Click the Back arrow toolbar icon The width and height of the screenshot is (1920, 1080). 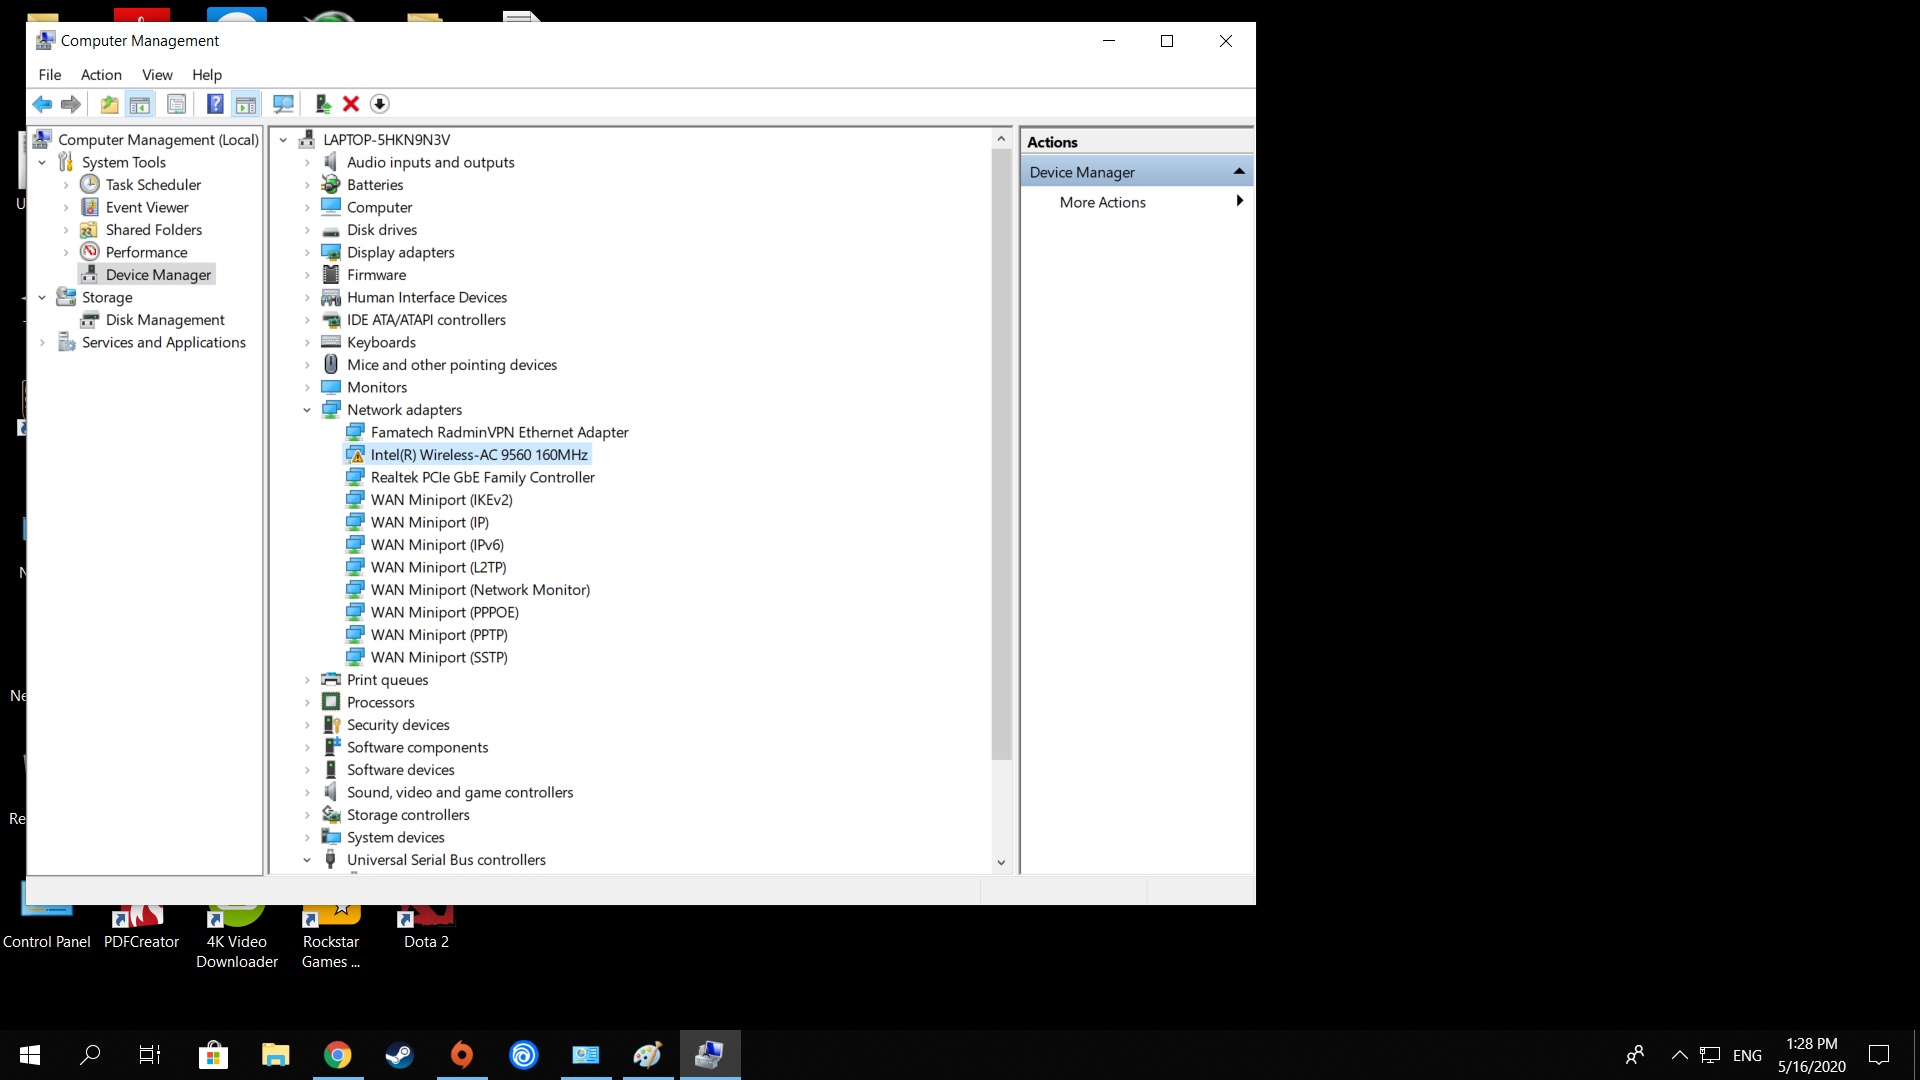(x=42, y=104)
